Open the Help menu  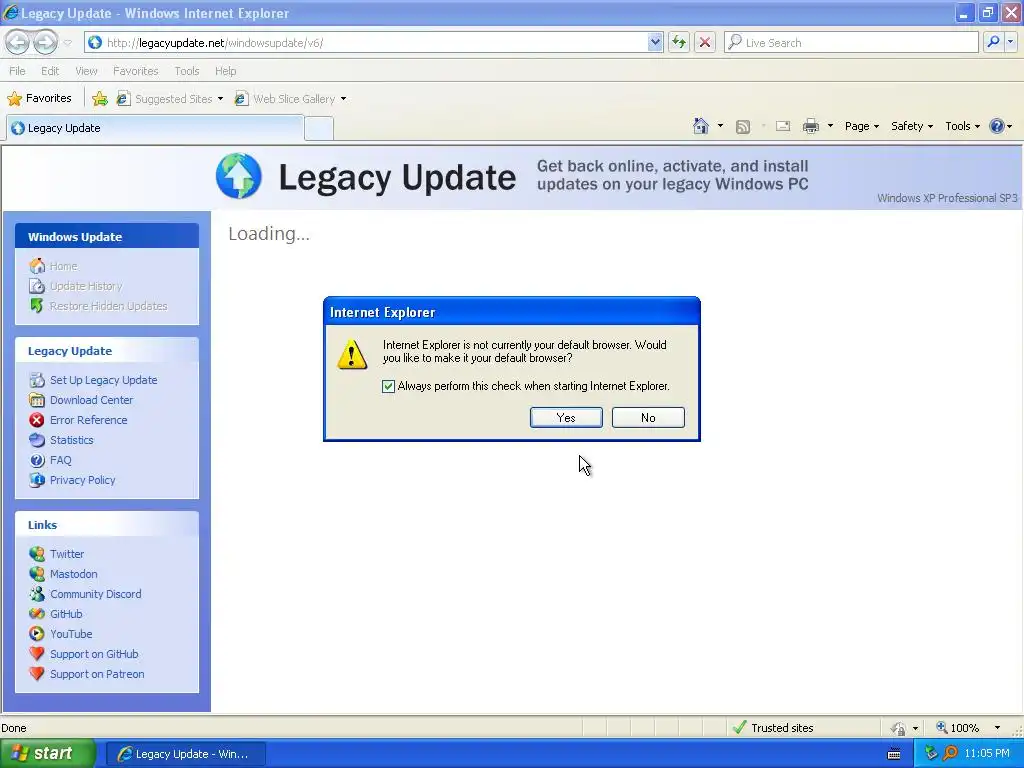225,71
